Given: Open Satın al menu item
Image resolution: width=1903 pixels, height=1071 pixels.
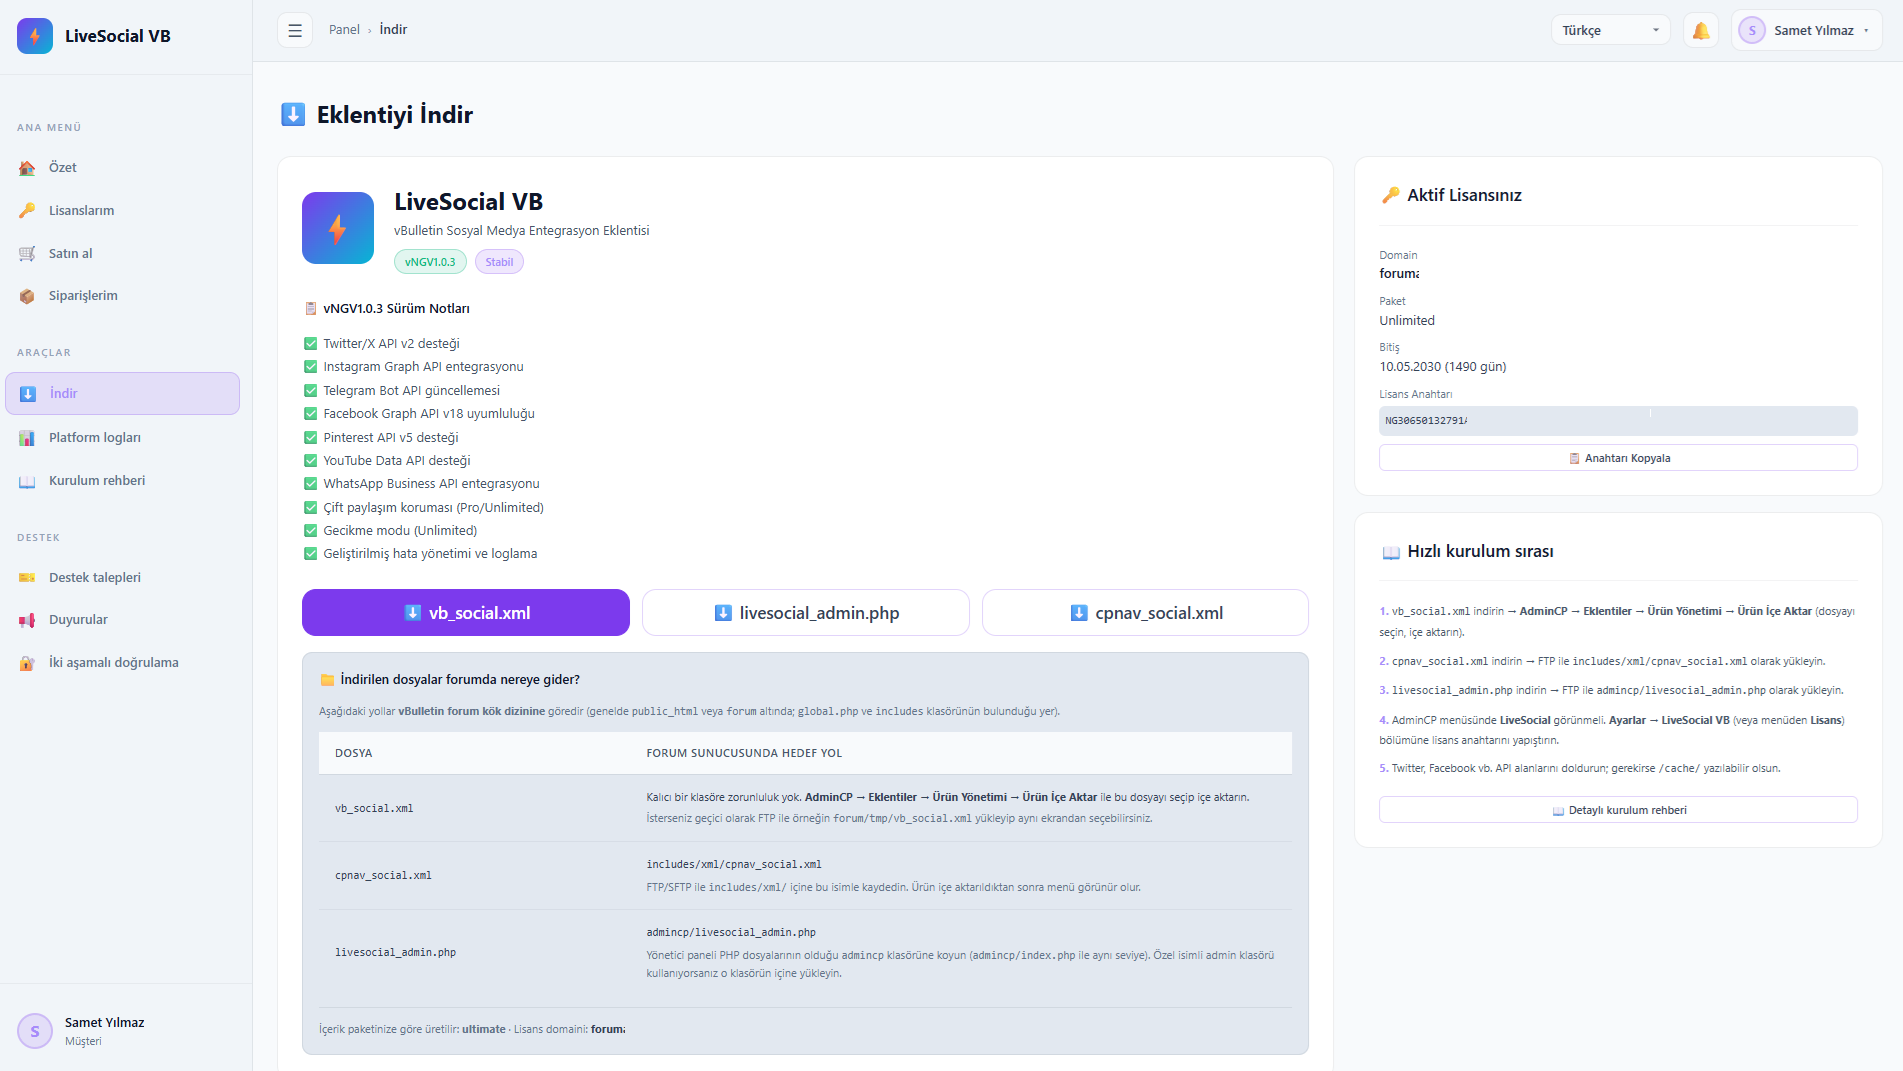Looking at the screenshot, I should 122,254.
